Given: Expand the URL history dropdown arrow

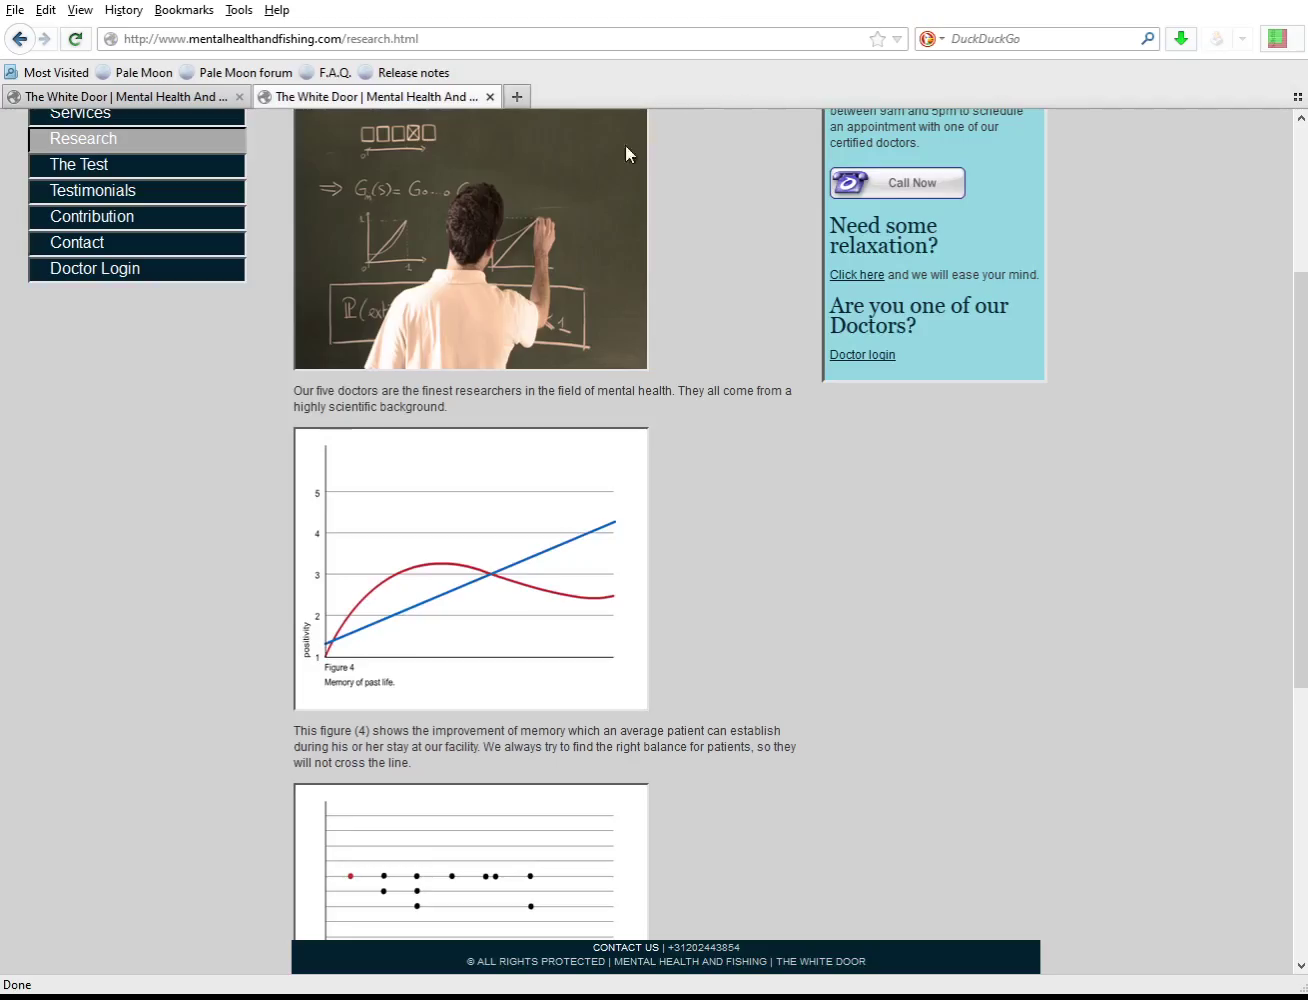Looking at the screenshot, I should click(x=897, y=39).
